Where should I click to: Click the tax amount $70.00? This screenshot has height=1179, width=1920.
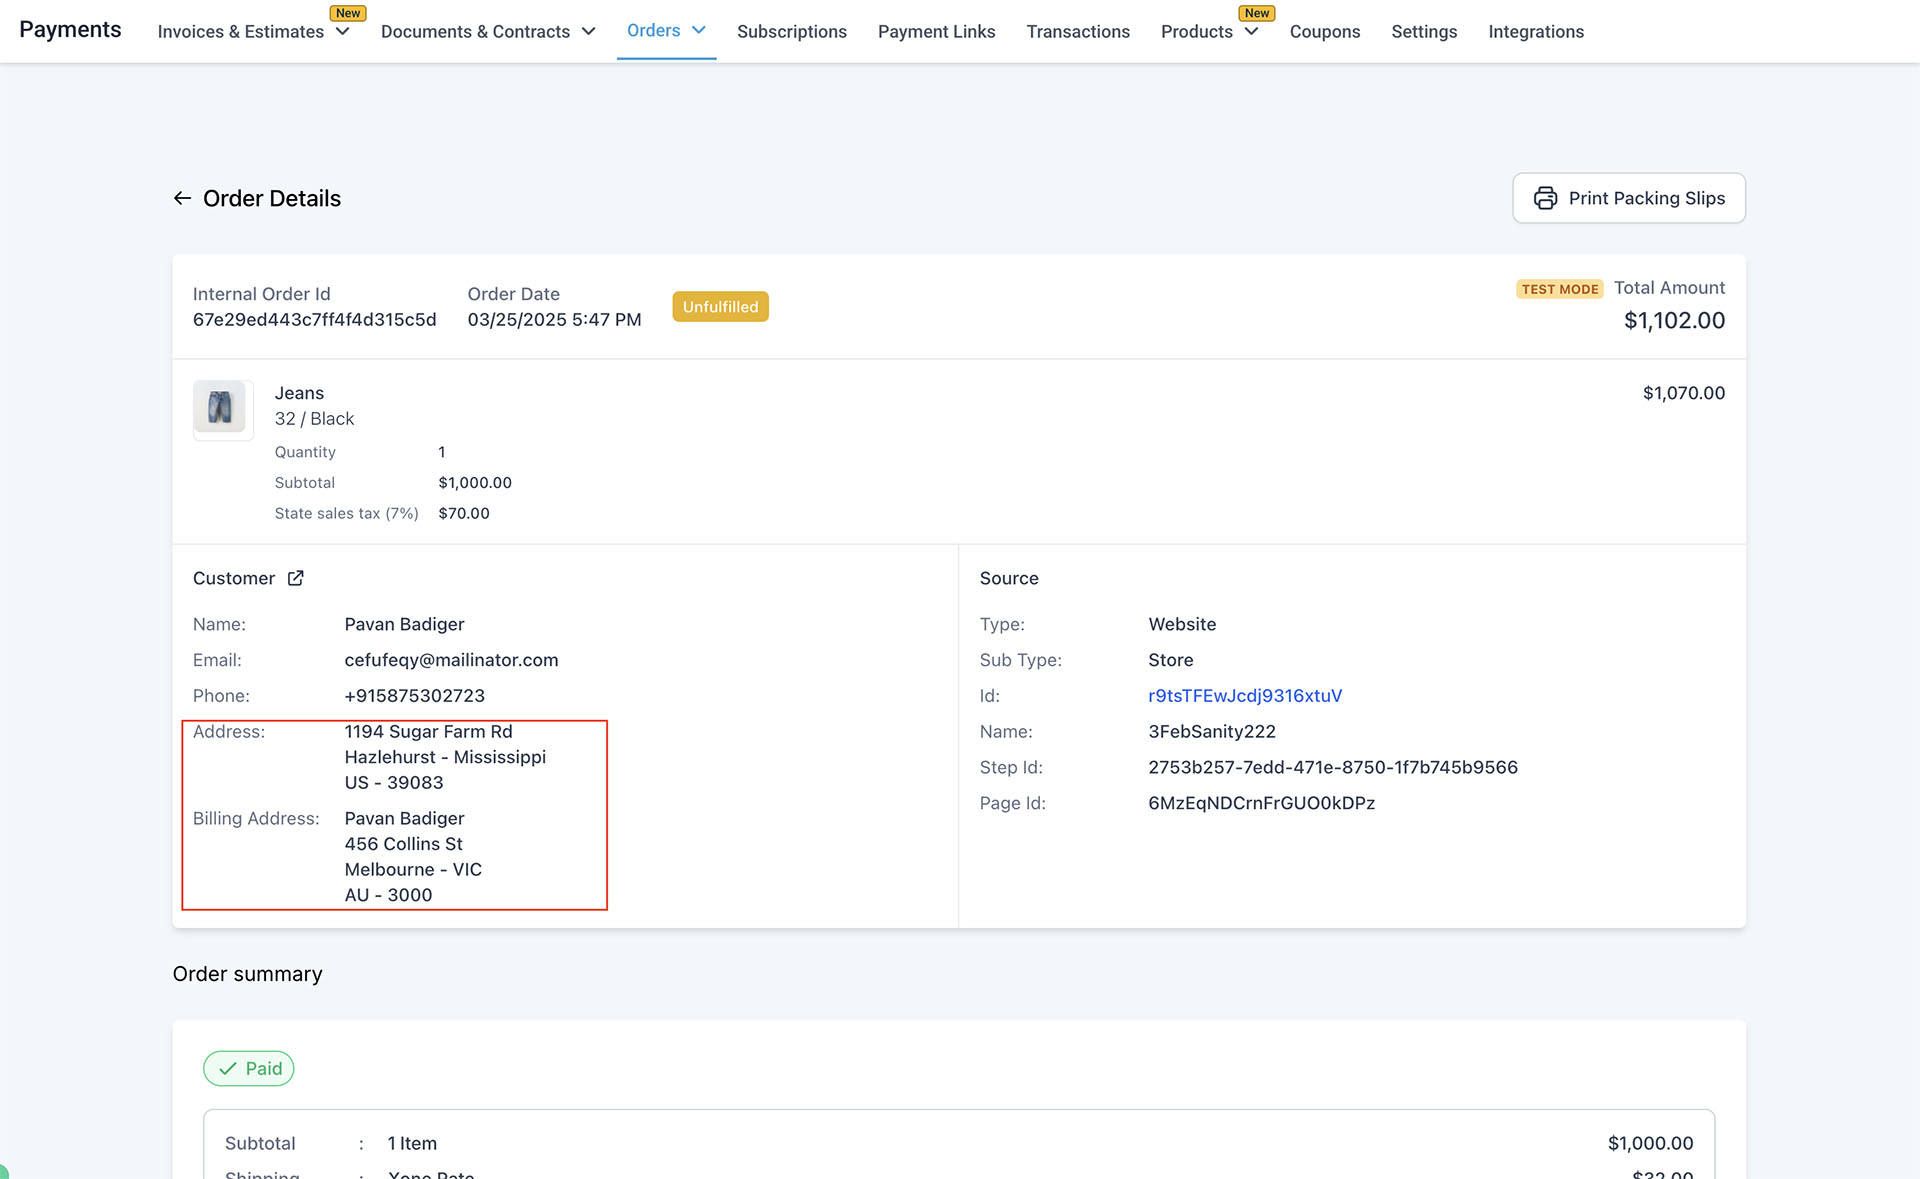click(x=464, y=513)
